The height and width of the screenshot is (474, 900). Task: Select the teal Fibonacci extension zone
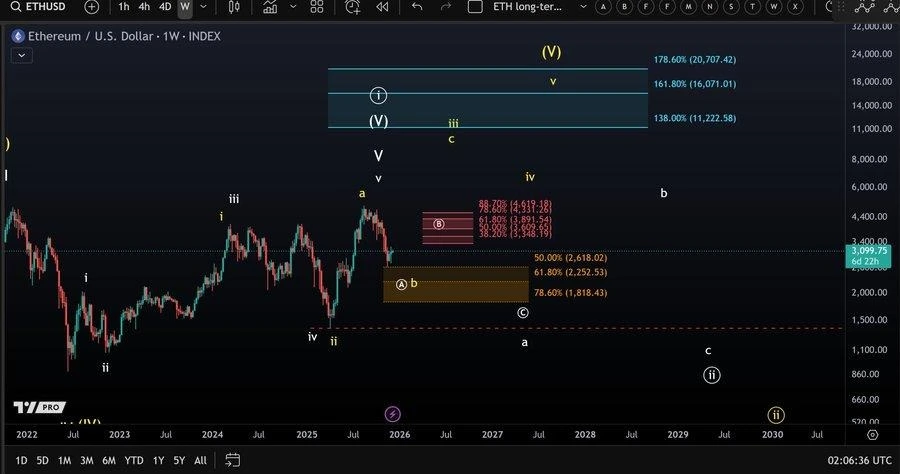[488, 98]
